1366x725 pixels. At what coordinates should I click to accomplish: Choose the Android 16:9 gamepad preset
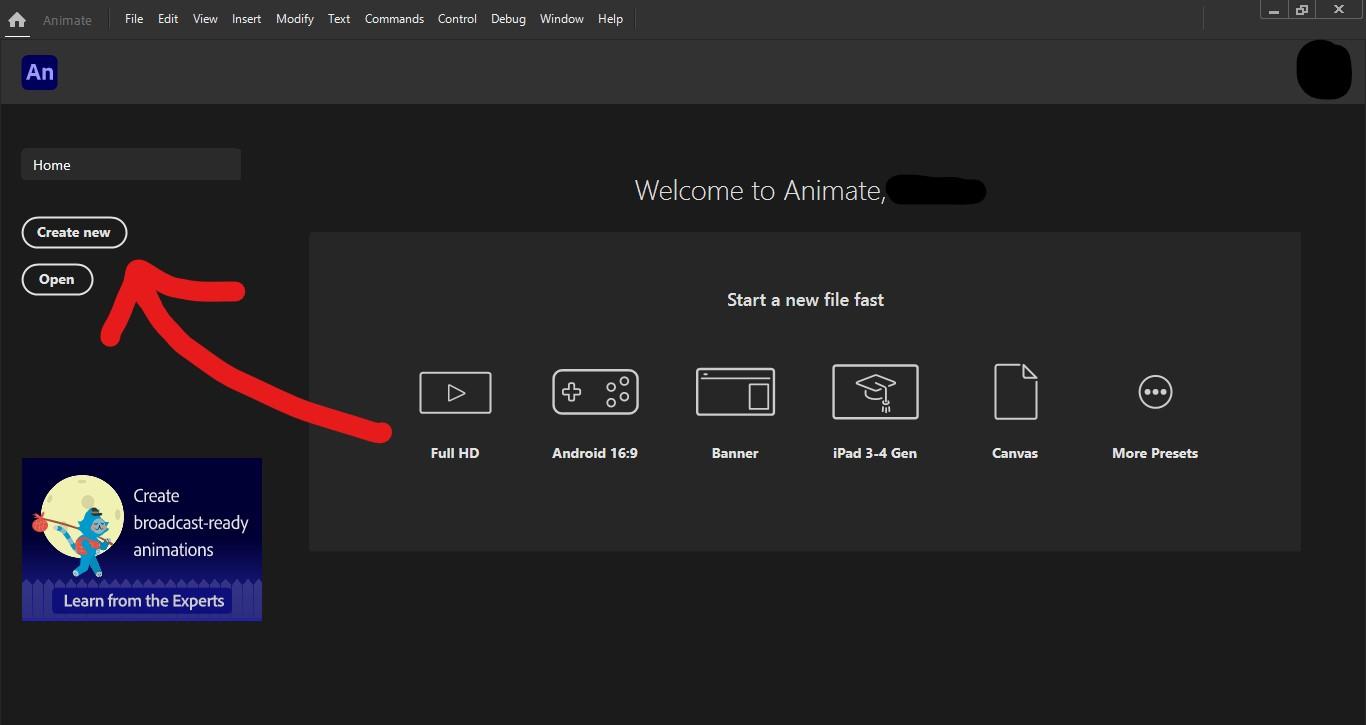point(595,392)
